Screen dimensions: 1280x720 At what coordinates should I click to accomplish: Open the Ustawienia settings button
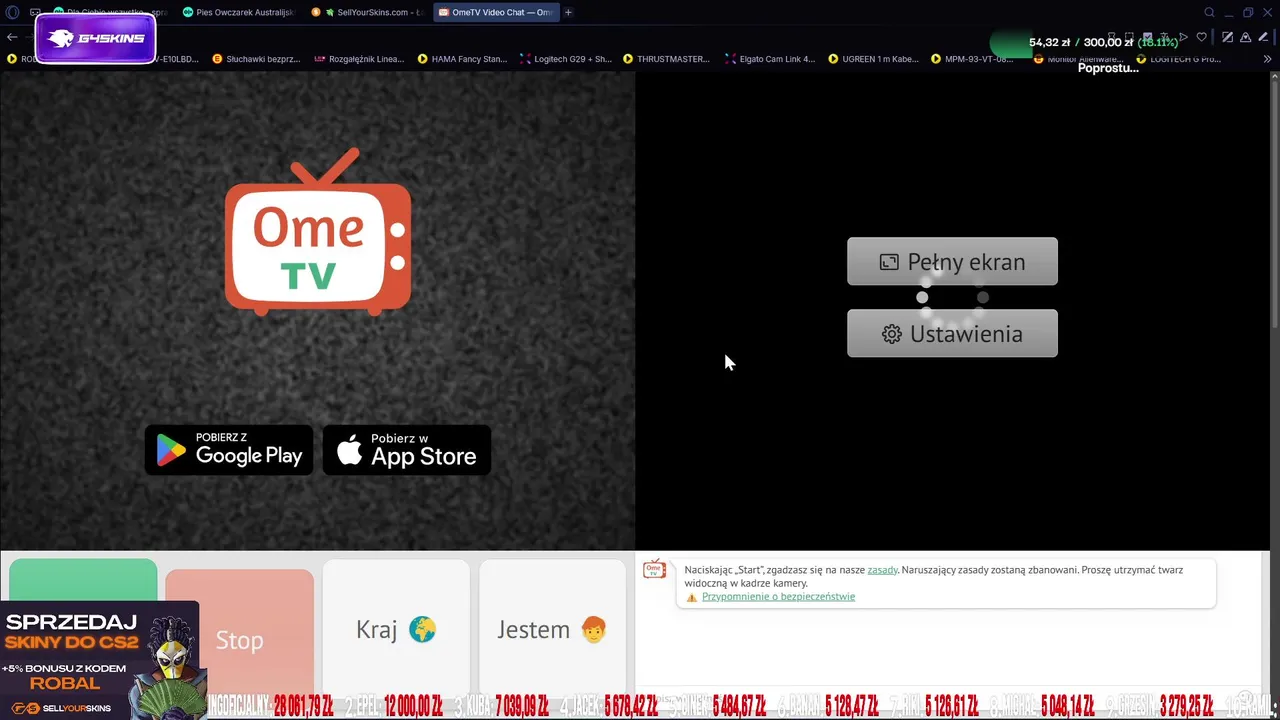(952, 333)
